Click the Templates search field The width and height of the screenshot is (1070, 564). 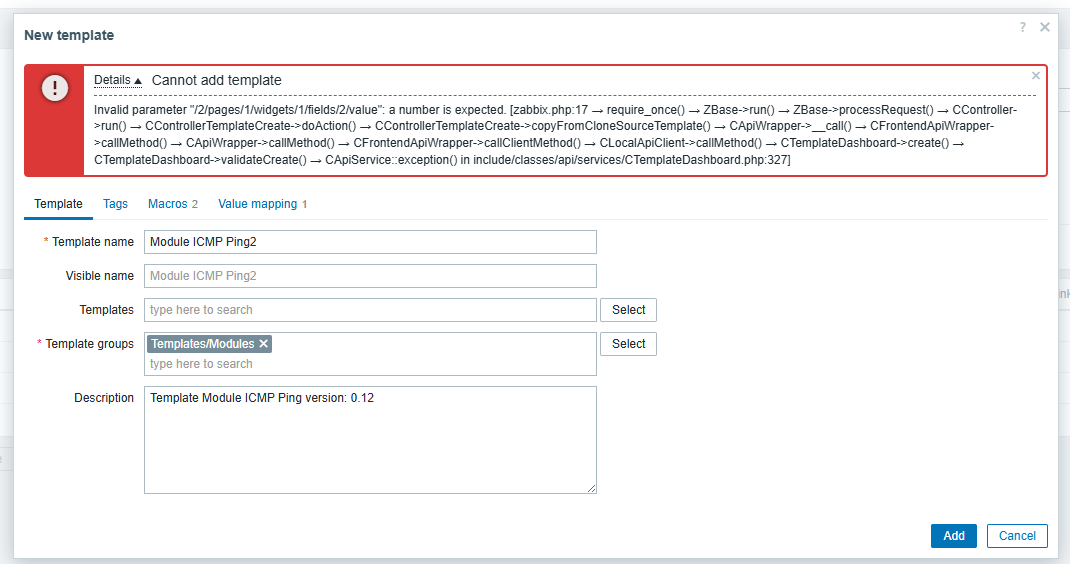[x=371, y=310]
